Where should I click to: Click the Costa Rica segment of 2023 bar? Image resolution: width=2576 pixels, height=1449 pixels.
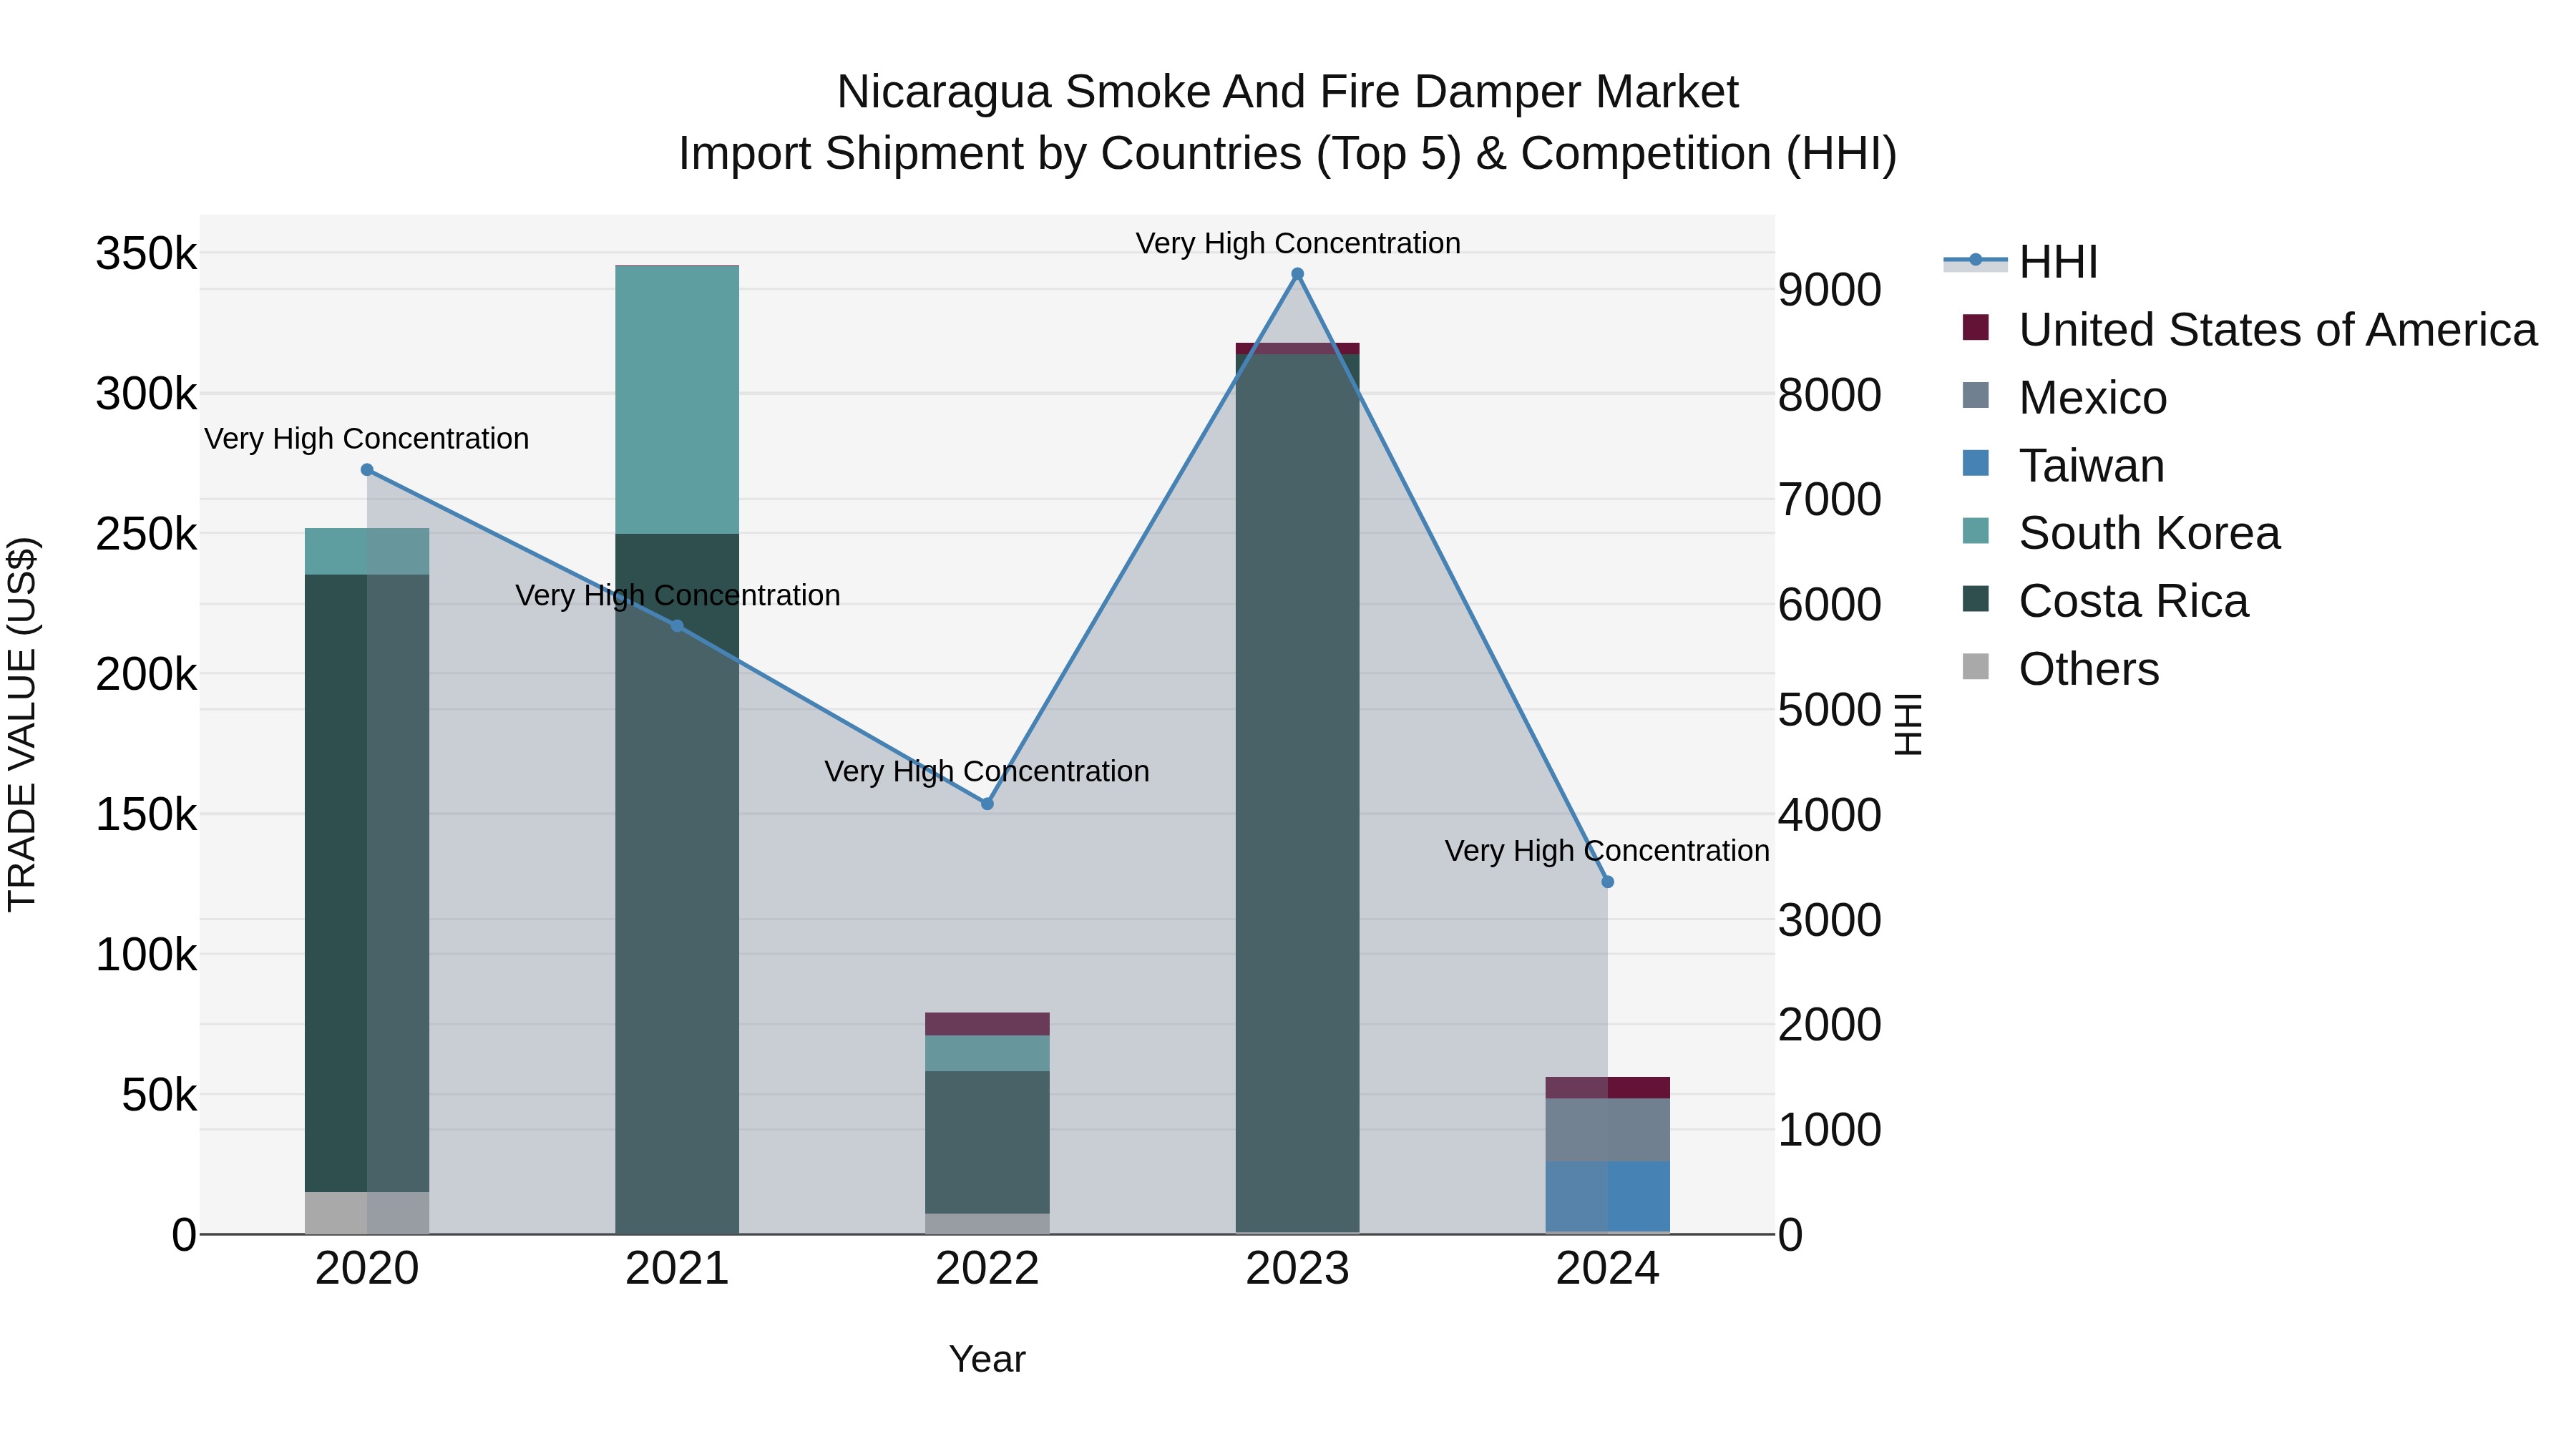[1297, 793]
